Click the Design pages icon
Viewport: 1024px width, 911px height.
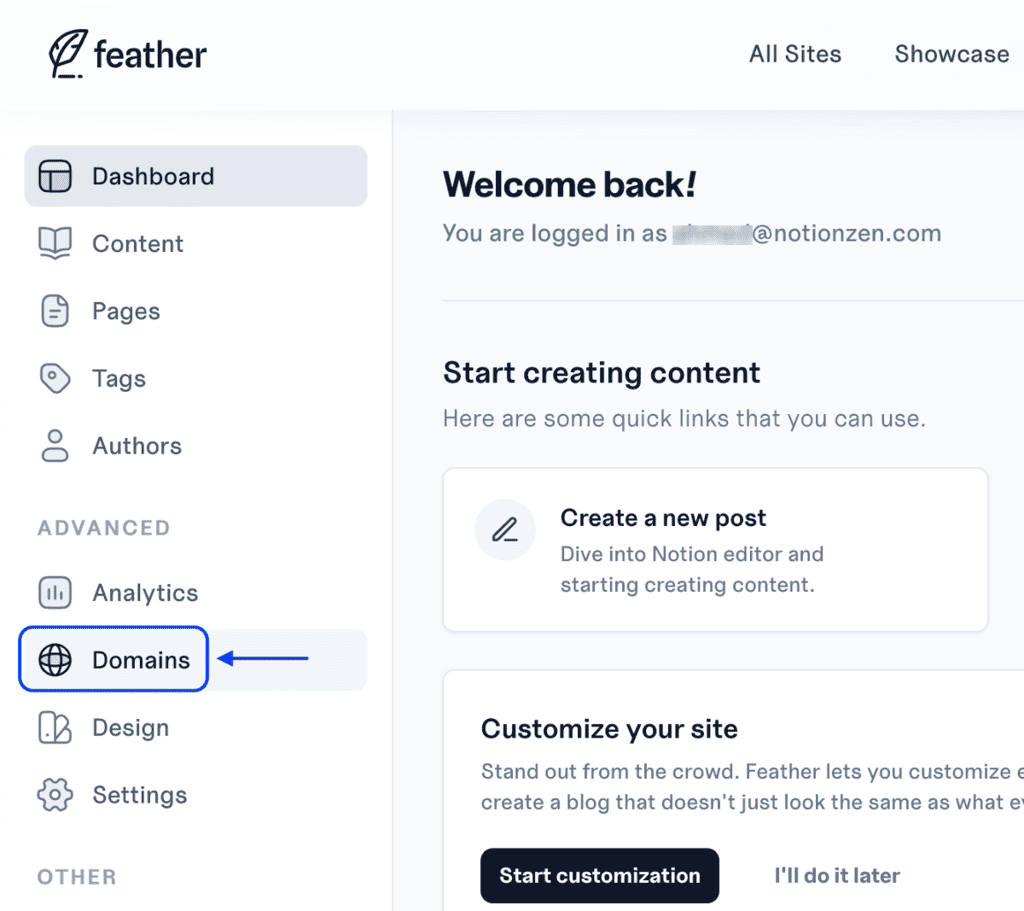pyautogui.click(x=55, y=728)
